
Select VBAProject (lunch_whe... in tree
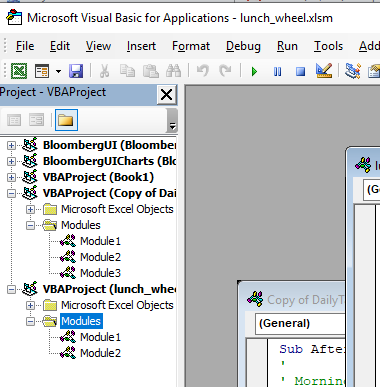point(109,289)
